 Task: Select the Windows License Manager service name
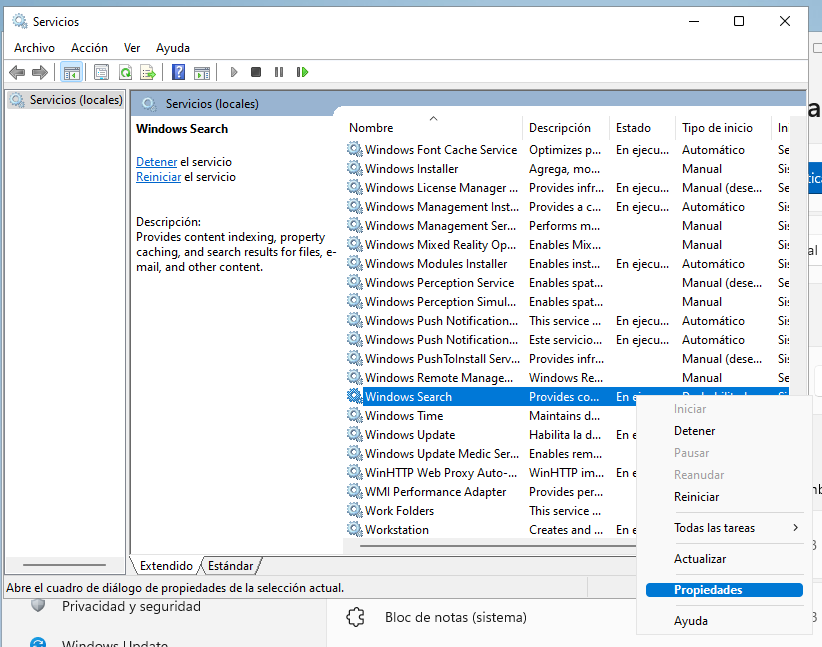441,188
